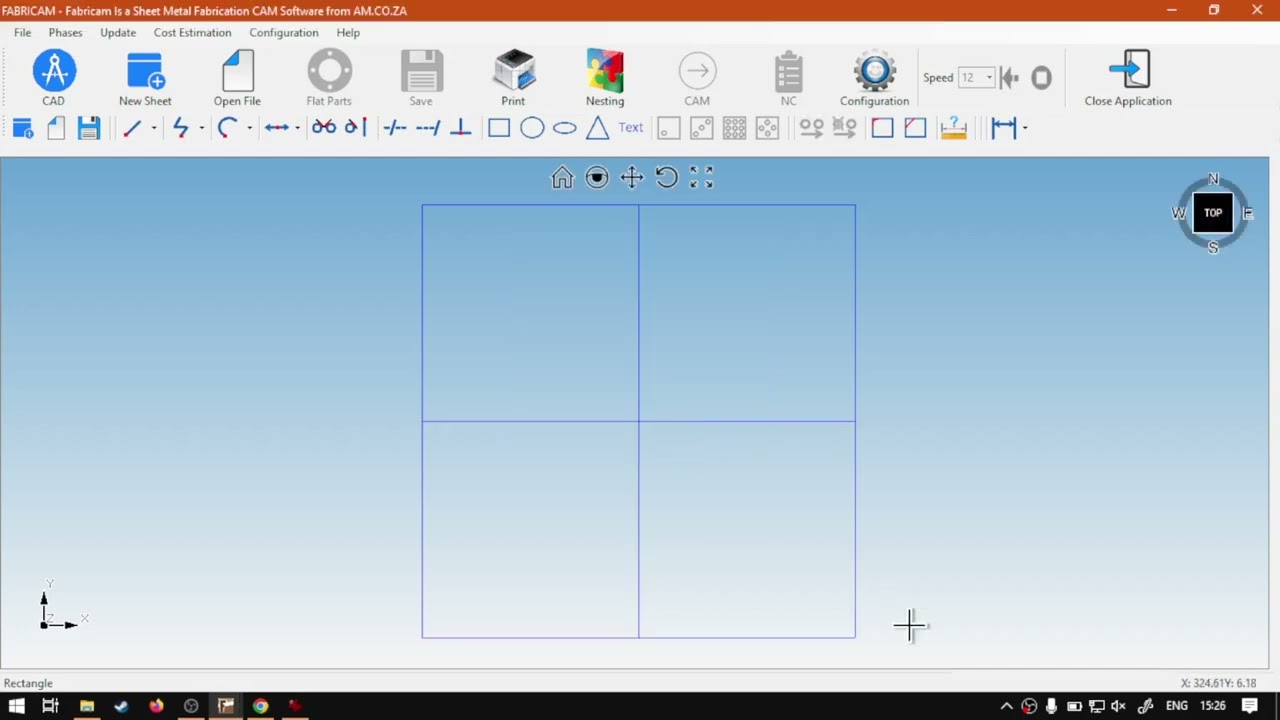Click the view orbit circle icon
Viewport: 1280px width, 720px height.
(597, 178)
